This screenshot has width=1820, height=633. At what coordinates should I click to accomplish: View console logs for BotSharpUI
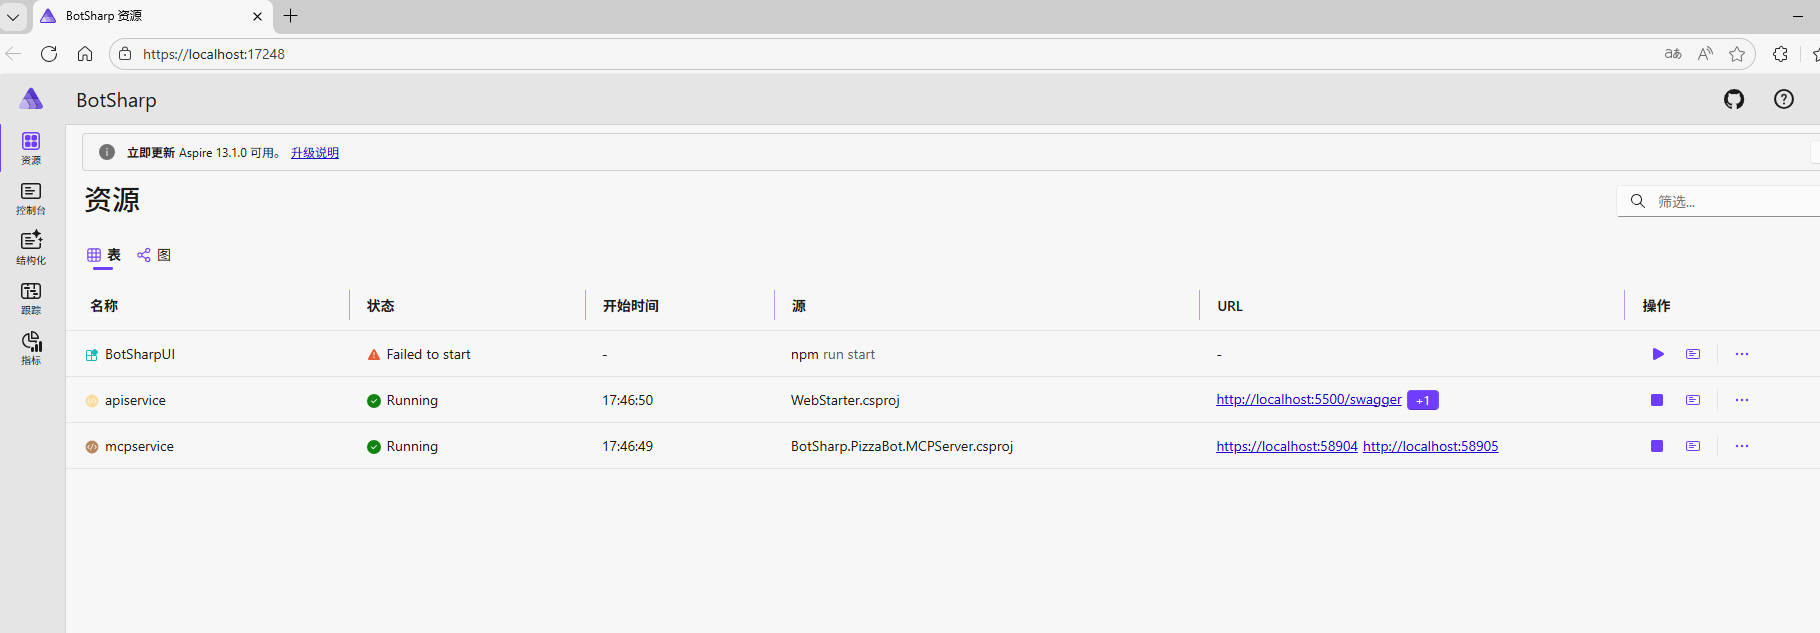[x=1693, y=354]
